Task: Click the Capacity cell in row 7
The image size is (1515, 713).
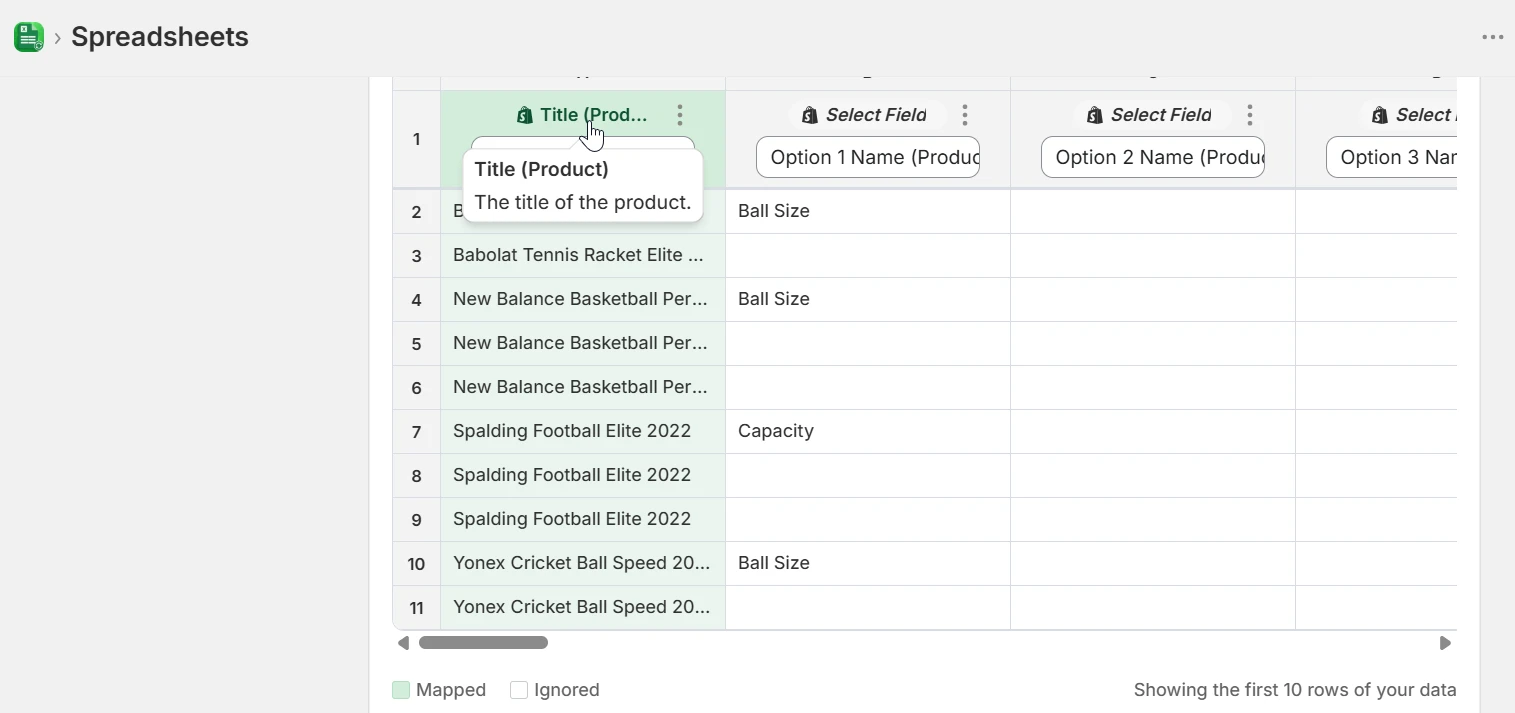Action: click(x=868, y=431)
